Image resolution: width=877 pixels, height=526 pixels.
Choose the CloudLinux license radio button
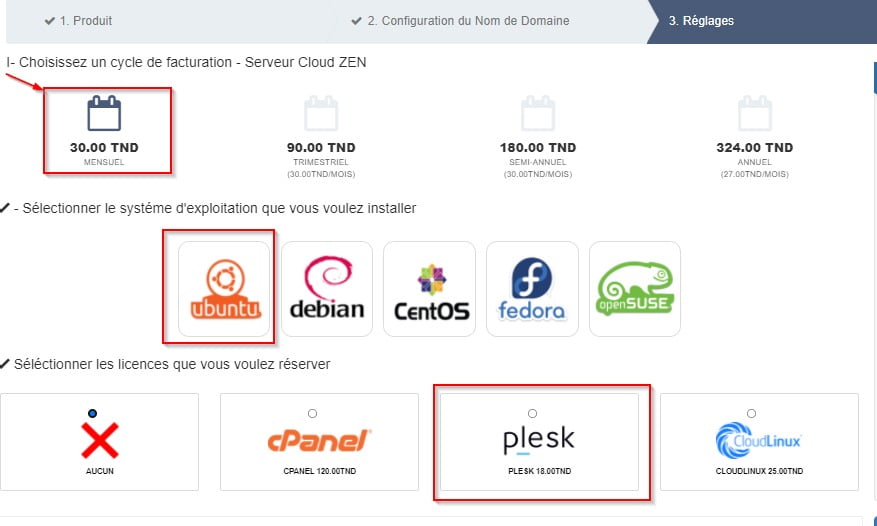[x=751, y=413]
